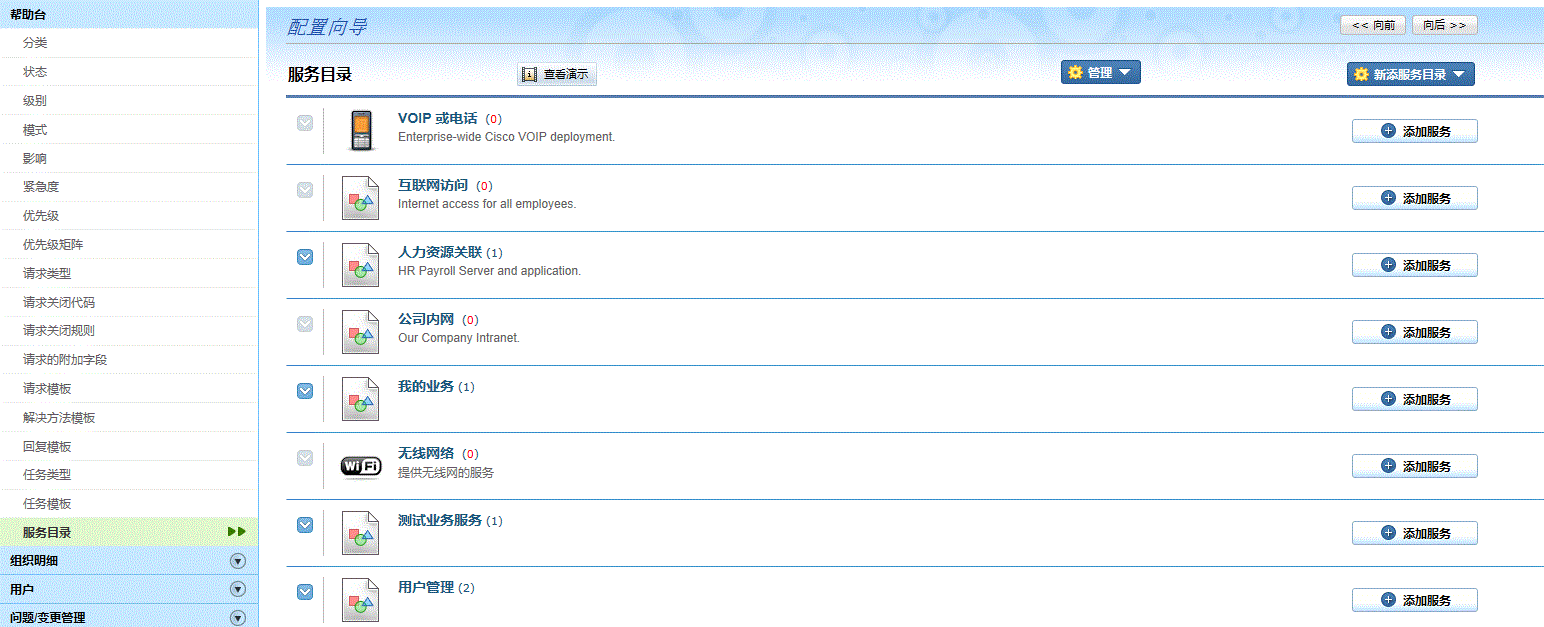Click the 用户管理 service category icon

[x=360, y=600]
